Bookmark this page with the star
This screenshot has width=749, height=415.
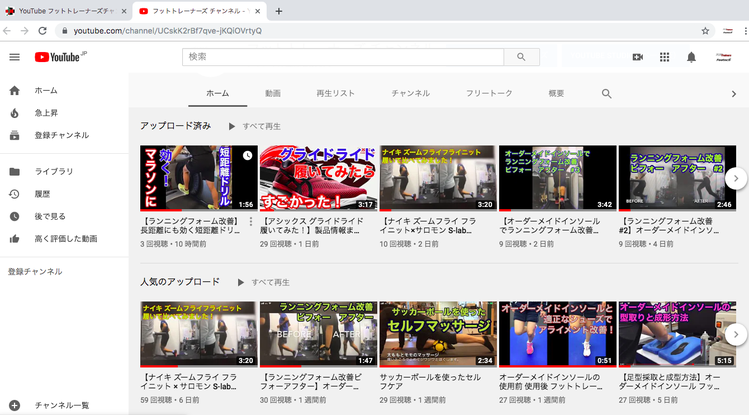coord(705,31)
